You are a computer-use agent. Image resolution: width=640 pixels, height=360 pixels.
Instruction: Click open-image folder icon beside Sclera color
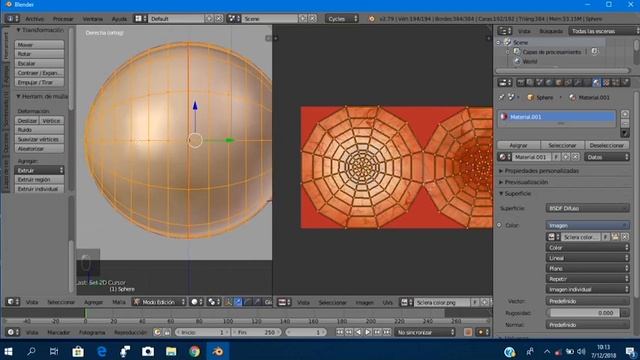(x=616, y=237)
